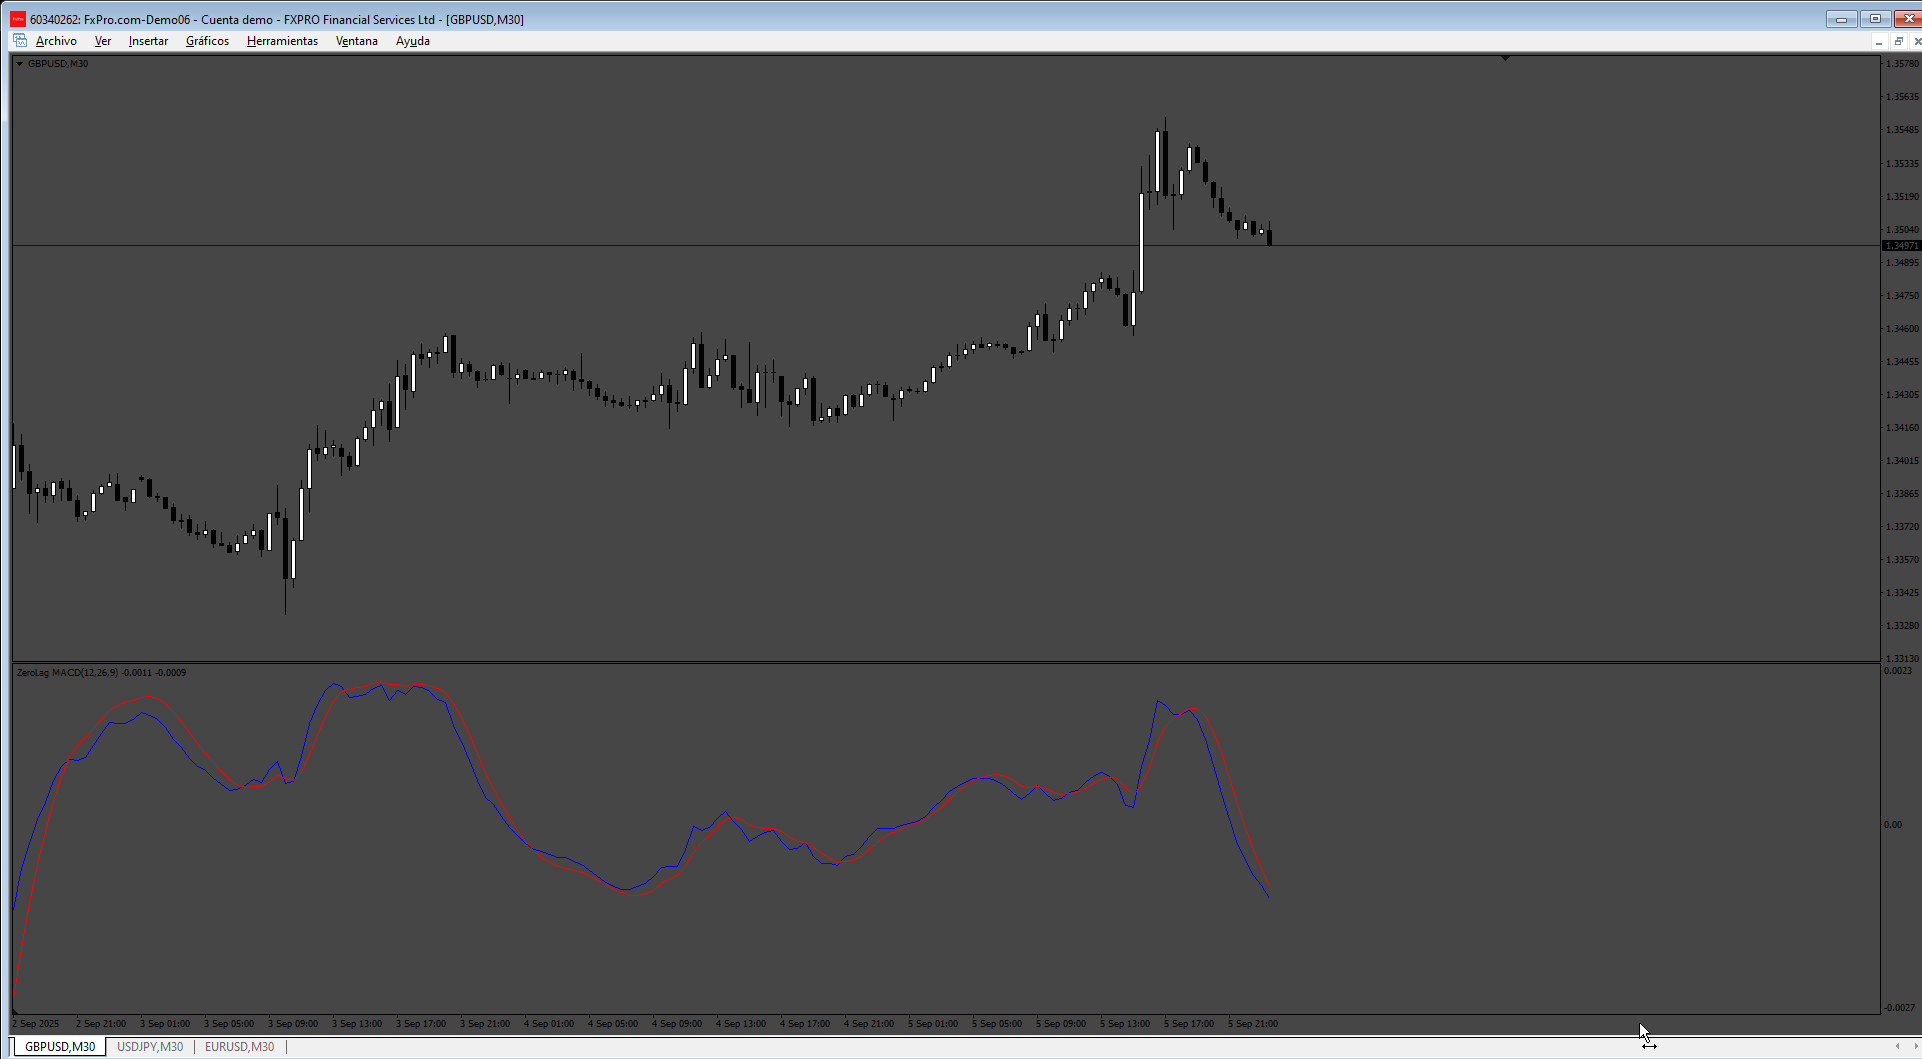Click the 1.34015 price scale label

click(x=1902, y=461)
